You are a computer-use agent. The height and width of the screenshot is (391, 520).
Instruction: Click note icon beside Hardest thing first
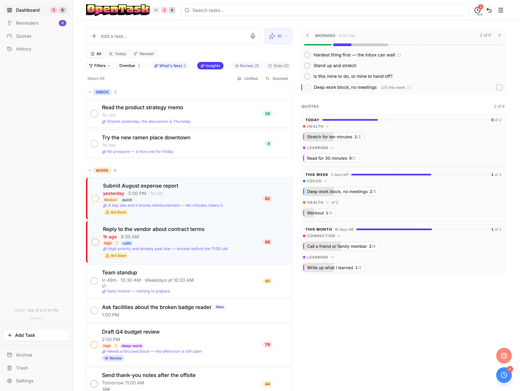[399, 55]
